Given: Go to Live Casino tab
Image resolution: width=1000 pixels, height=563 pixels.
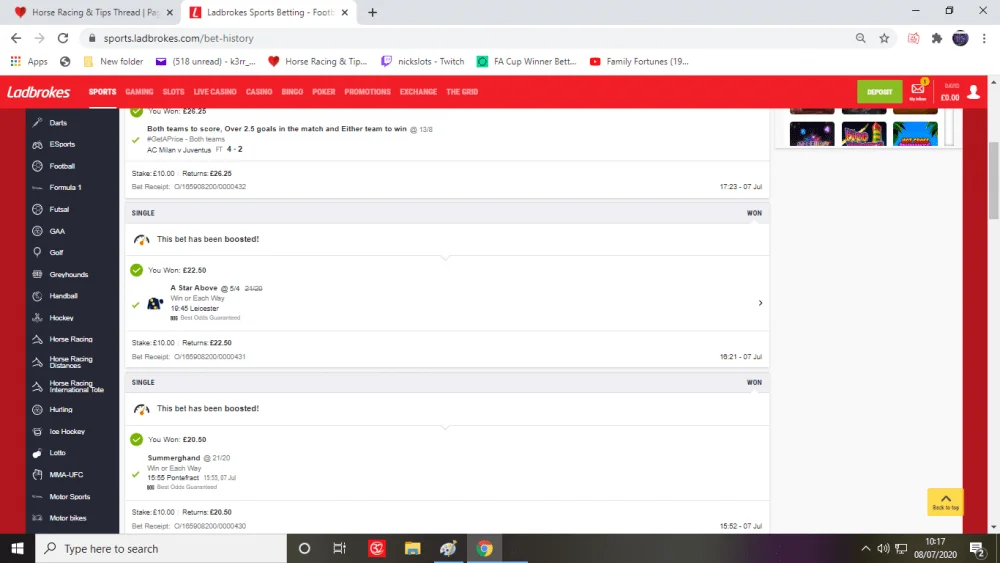Looking at the screenshot, I should click(x=215, y=92).
